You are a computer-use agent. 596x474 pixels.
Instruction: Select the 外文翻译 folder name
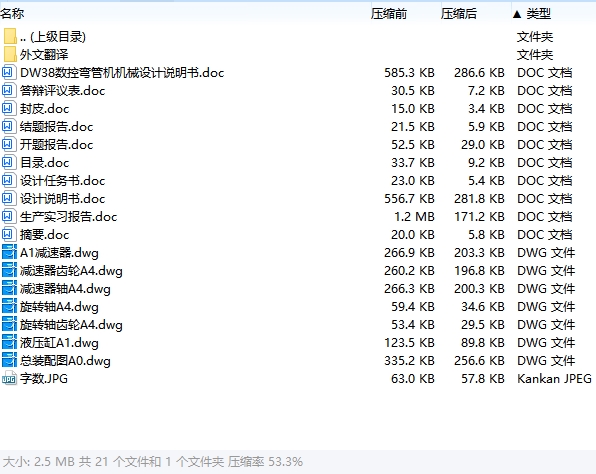click(x=44, y=55)
